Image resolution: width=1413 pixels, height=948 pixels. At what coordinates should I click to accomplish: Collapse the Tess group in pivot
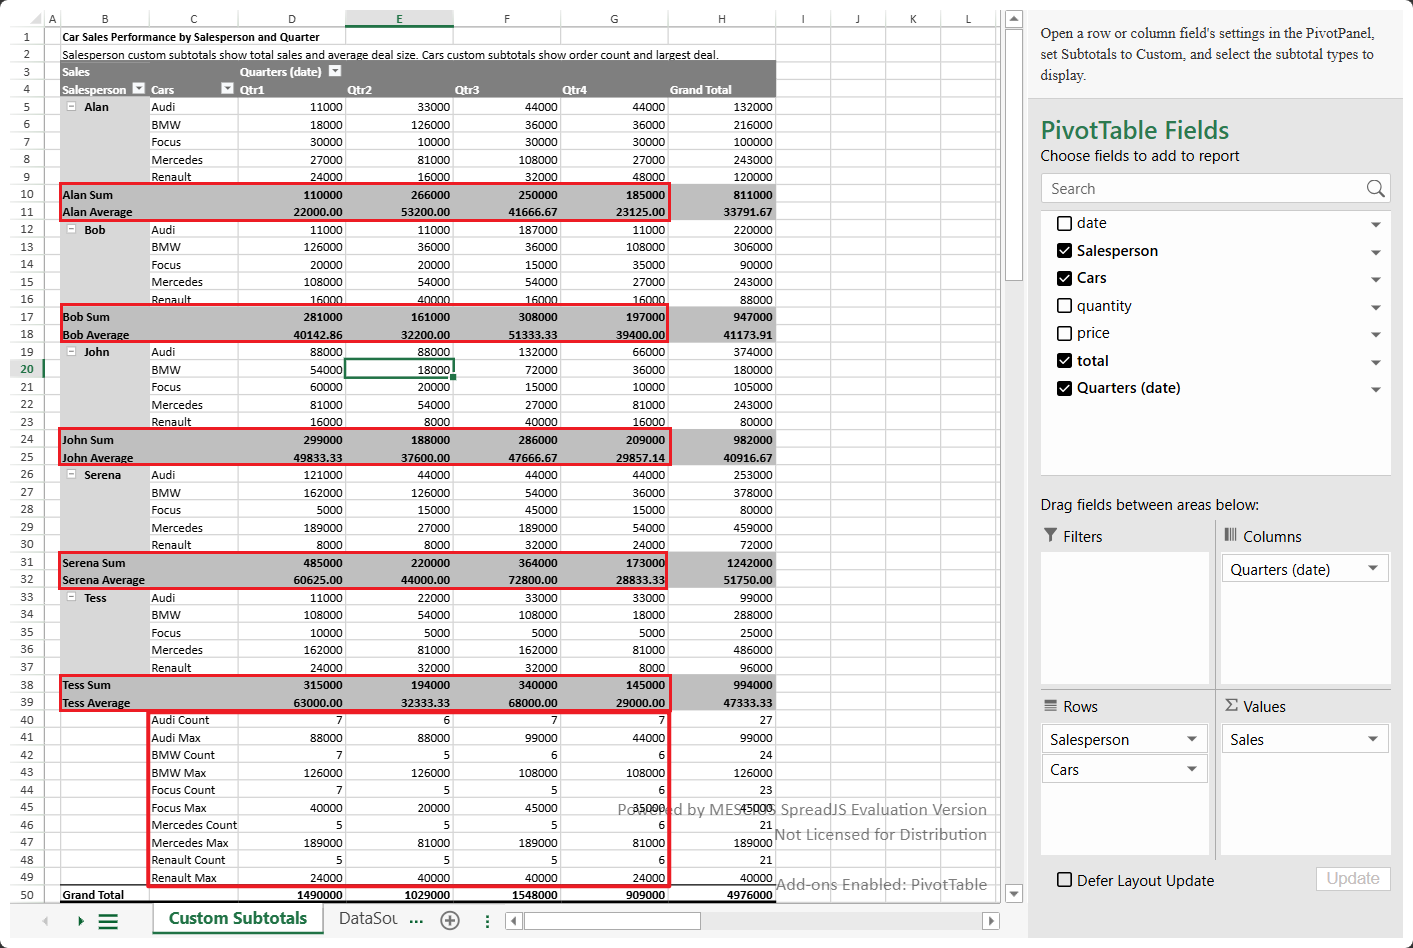pos(71,598)
